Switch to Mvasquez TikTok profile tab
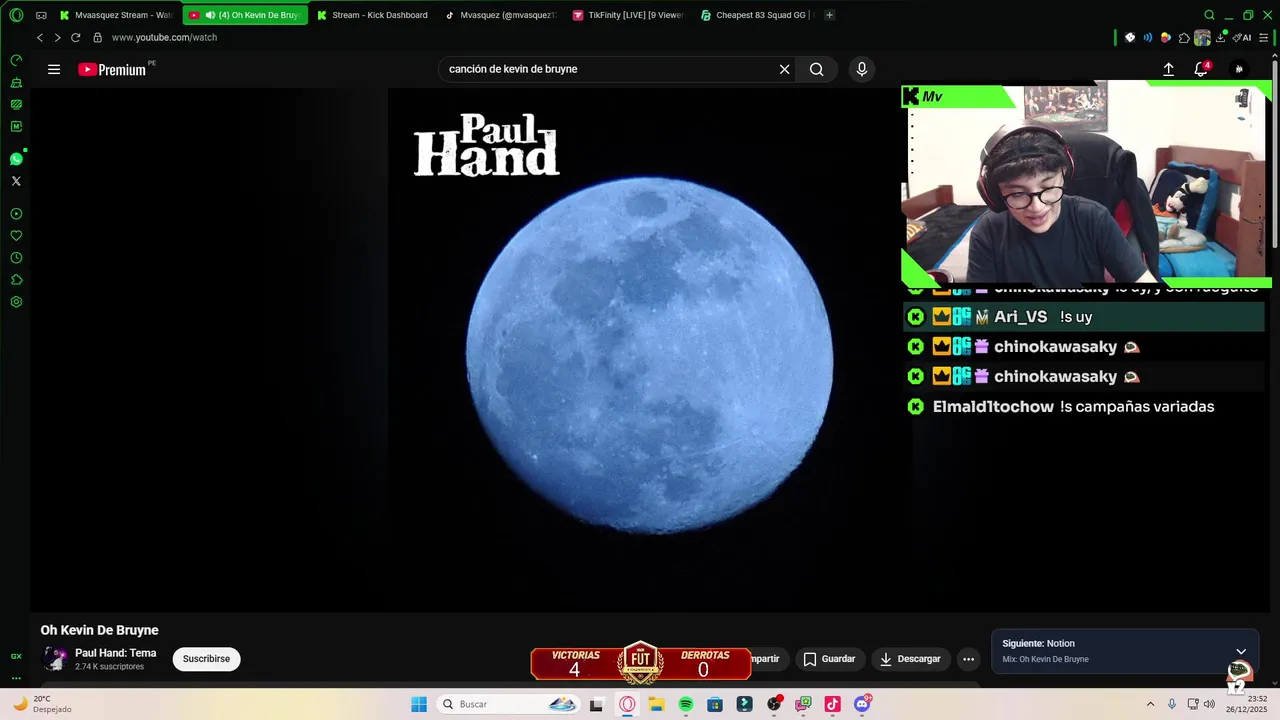 pyautogui.click(x=500, y=15)
